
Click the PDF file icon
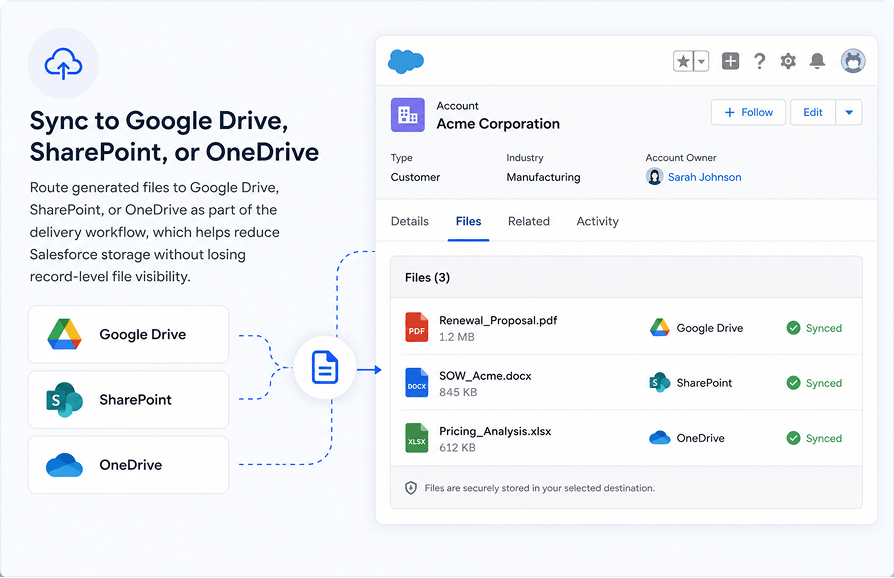(417, 327)
